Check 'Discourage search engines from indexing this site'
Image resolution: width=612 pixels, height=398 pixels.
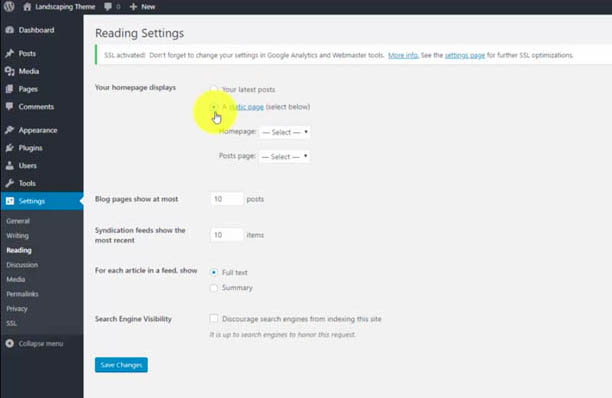213,319
